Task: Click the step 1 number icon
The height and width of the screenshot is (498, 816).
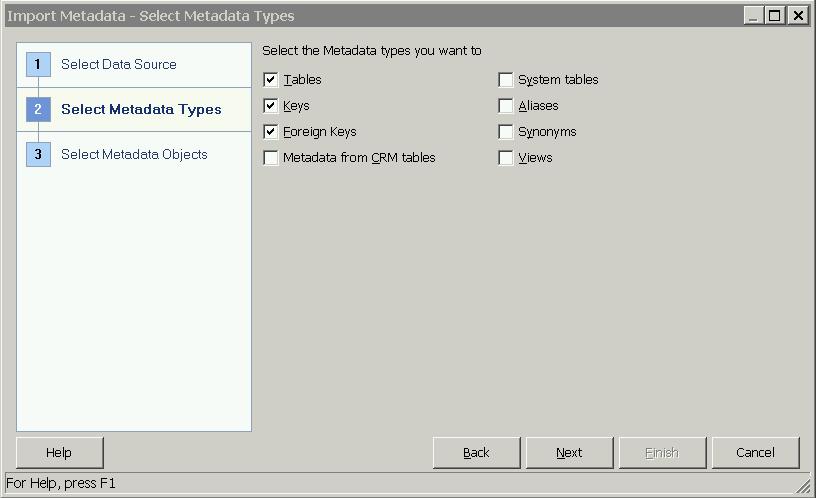Action: (x=38, y=65)
